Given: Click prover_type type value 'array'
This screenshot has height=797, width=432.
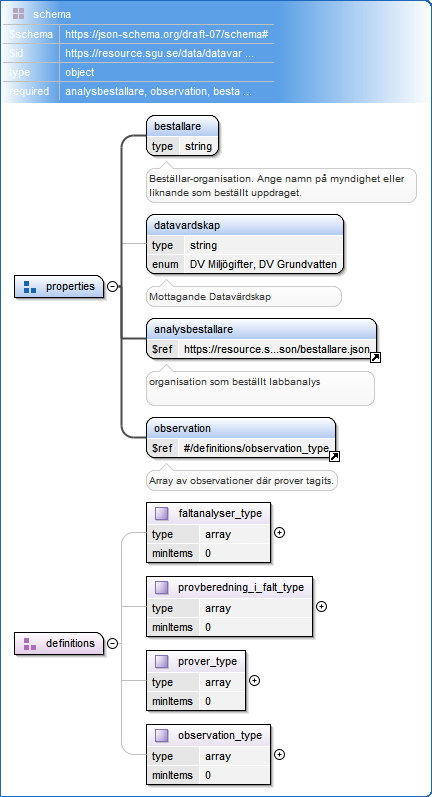Looking at the screenshot, I should tap(218, 682).
